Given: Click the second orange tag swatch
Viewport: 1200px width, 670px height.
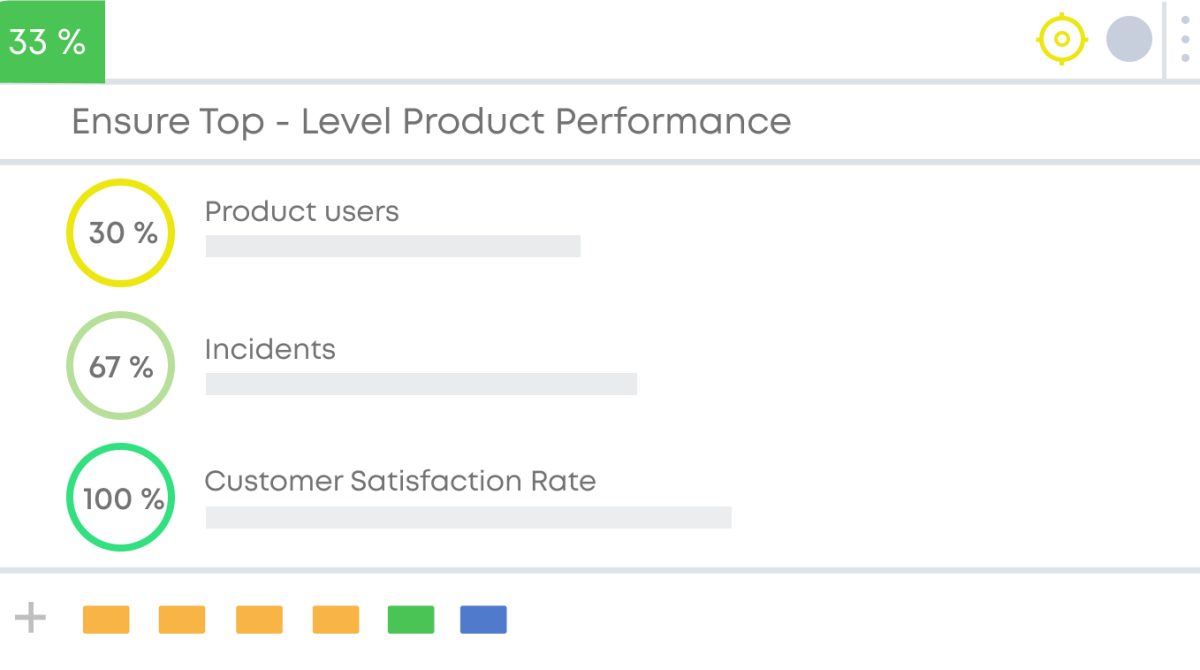Looking at the screenshot, I should [182, 620].
